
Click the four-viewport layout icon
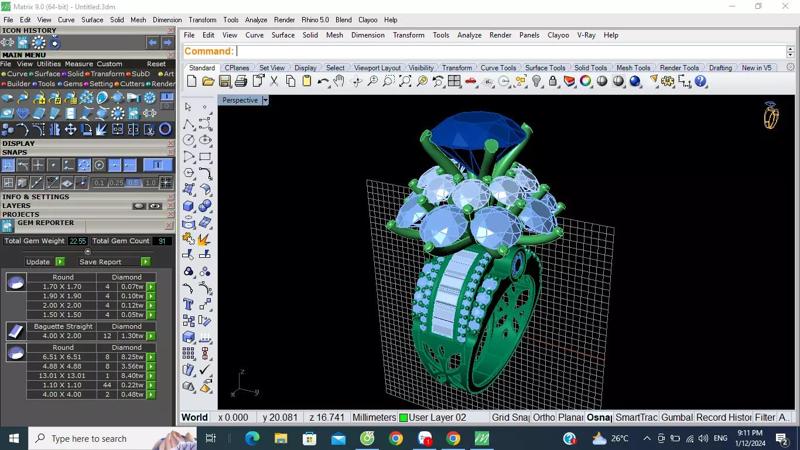point(454,81)
